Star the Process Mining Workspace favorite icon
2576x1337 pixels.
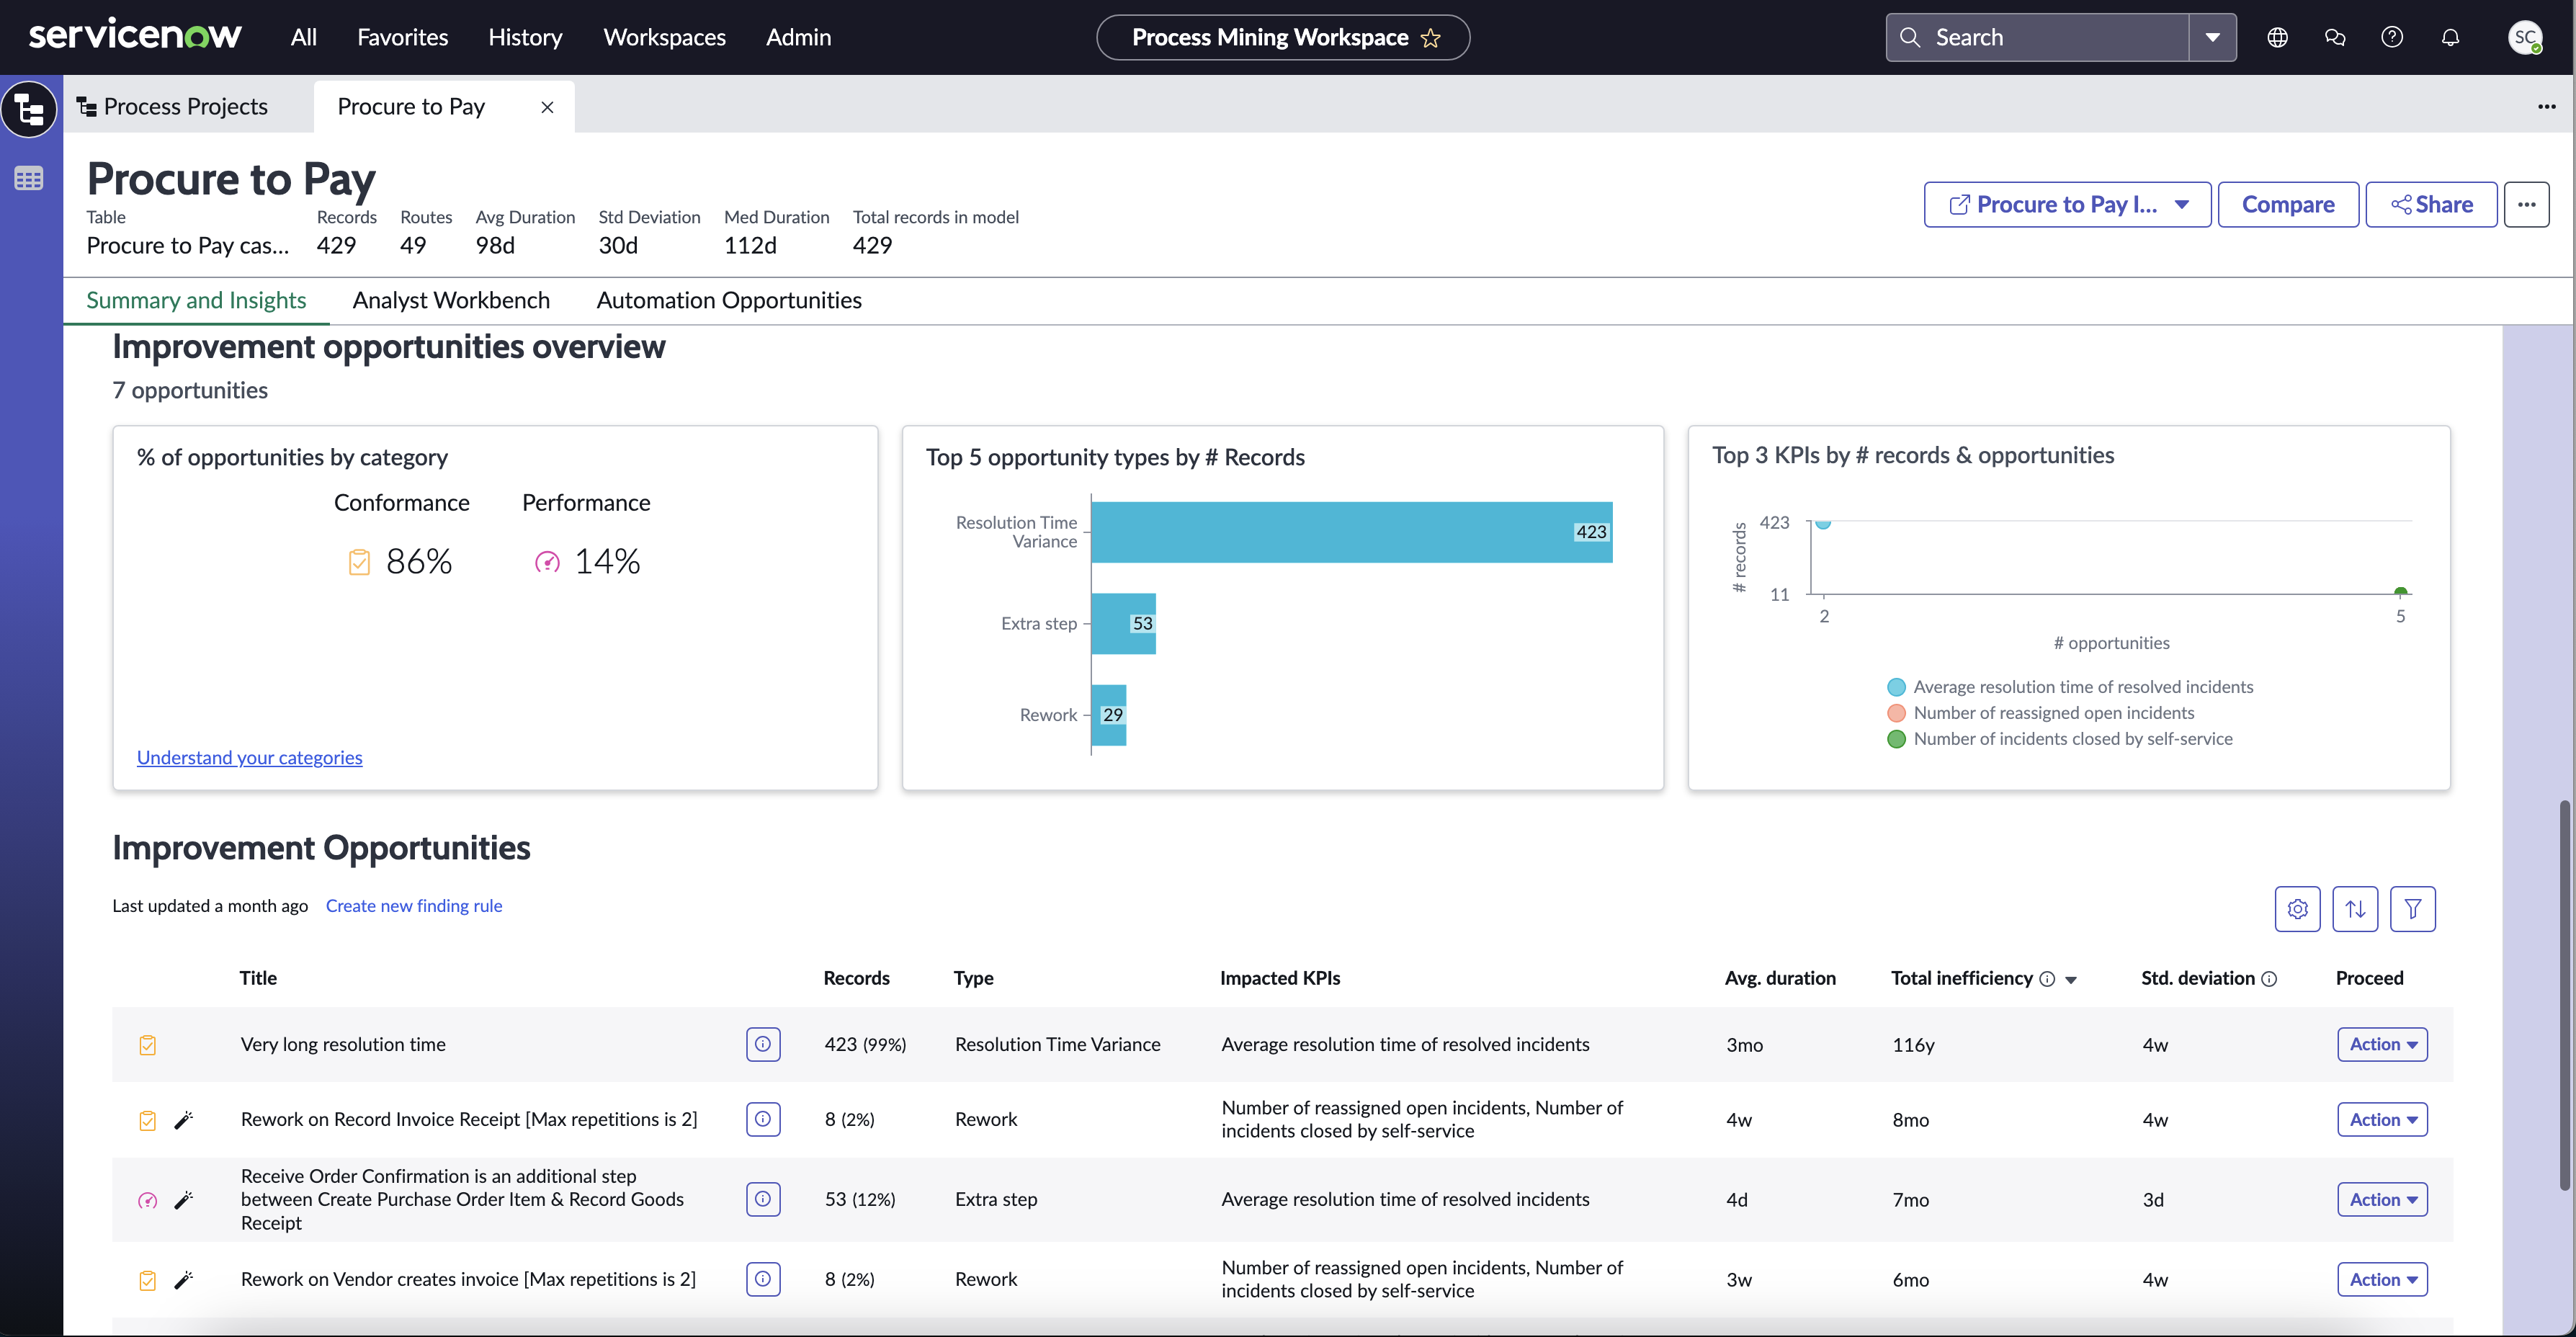coord(1431,38)
